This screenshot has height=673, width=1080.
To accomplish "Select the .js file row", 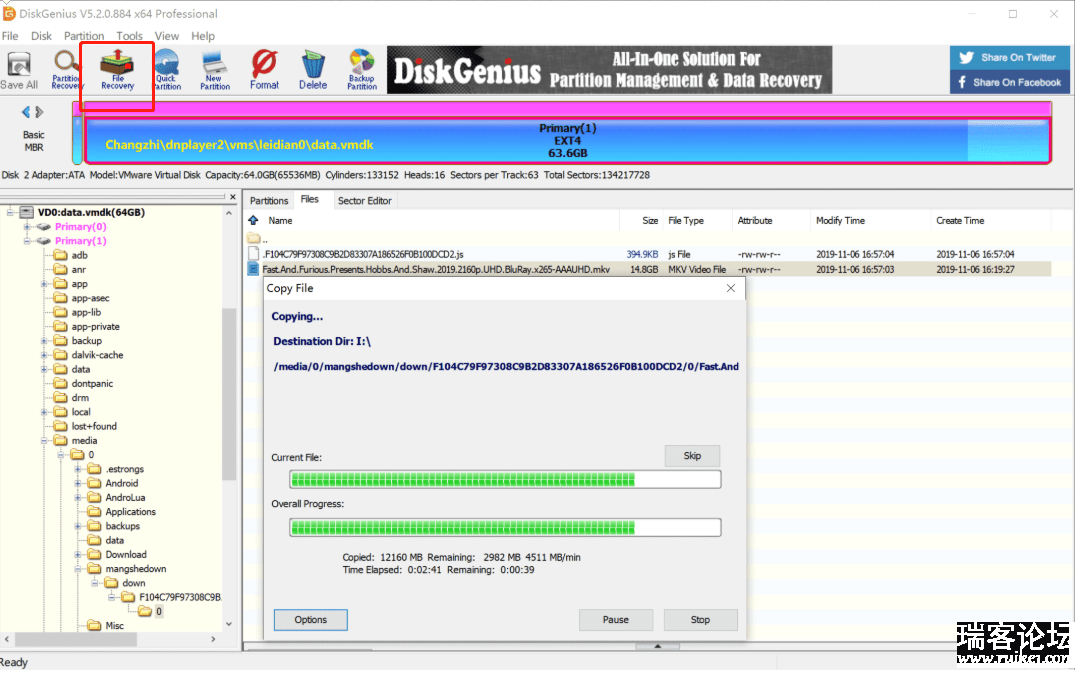I will pyautogui.click(x=648, y=254).
